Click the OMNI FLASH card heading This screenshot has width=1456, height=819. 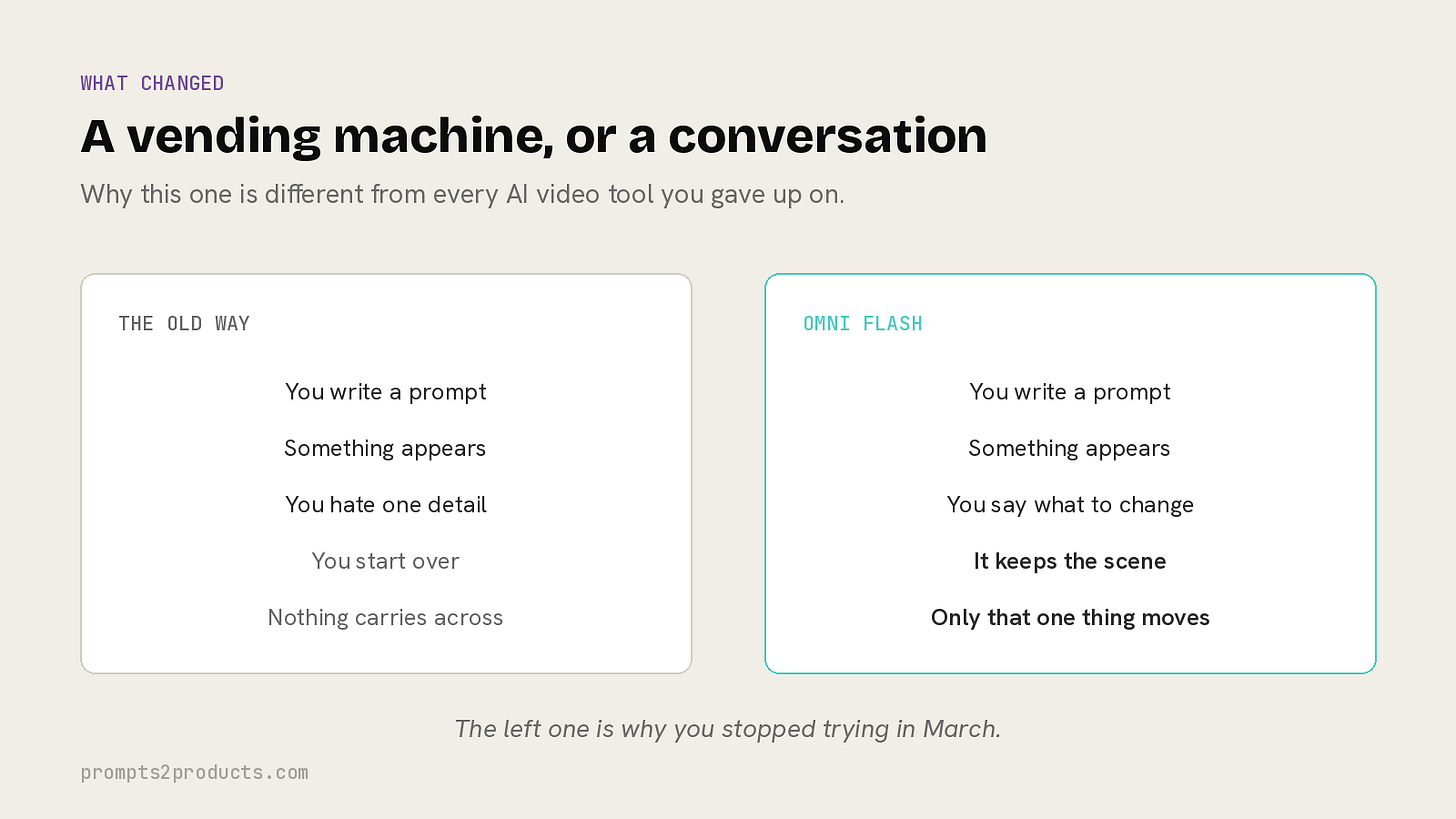(x=863, y=323)
